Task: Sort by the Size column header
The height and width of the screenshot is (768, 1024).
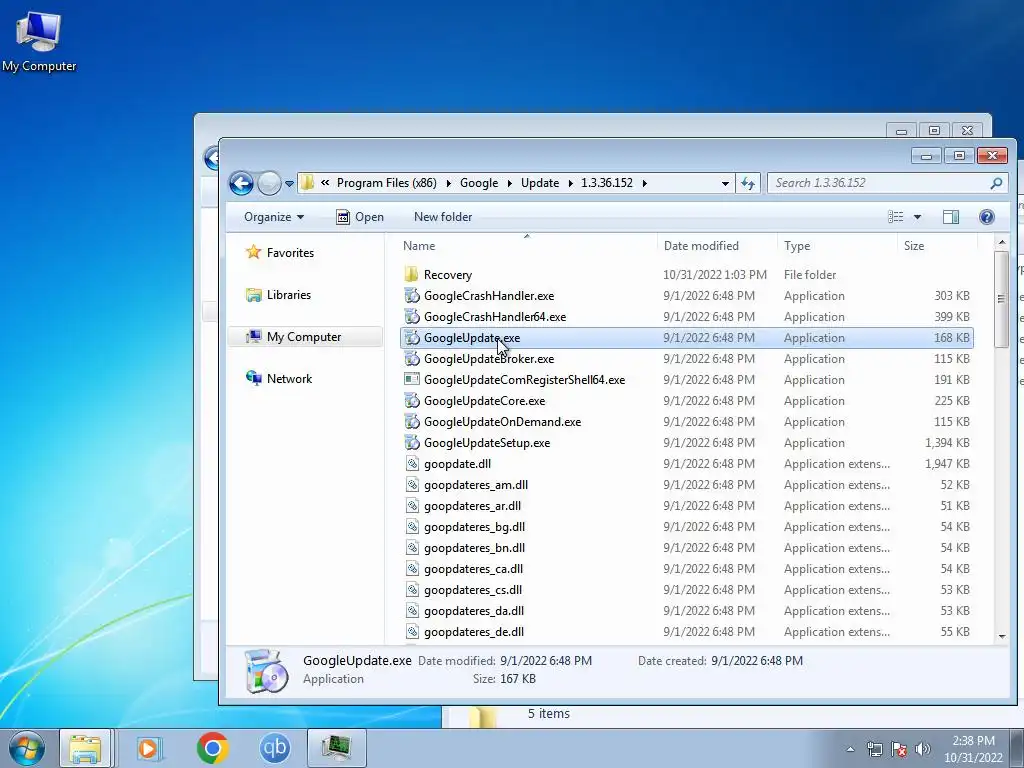Action: click(x=914, y=246)
